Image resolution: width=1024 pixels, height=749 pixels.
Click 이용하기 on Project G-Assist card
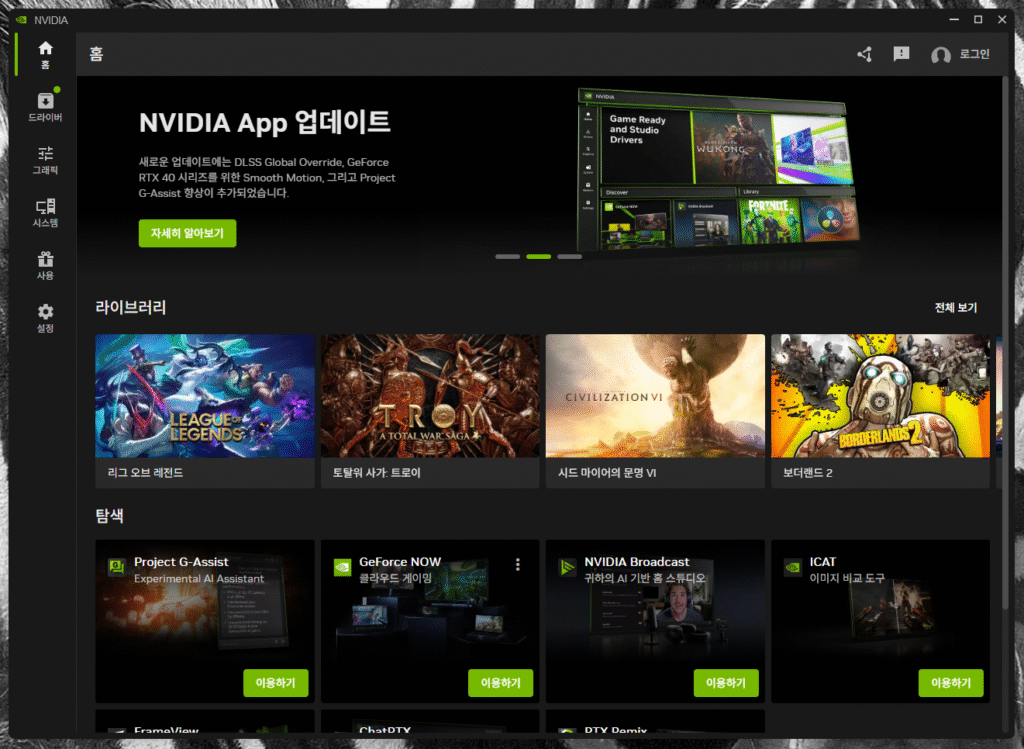pyautogui.click(x=275, y=683)
